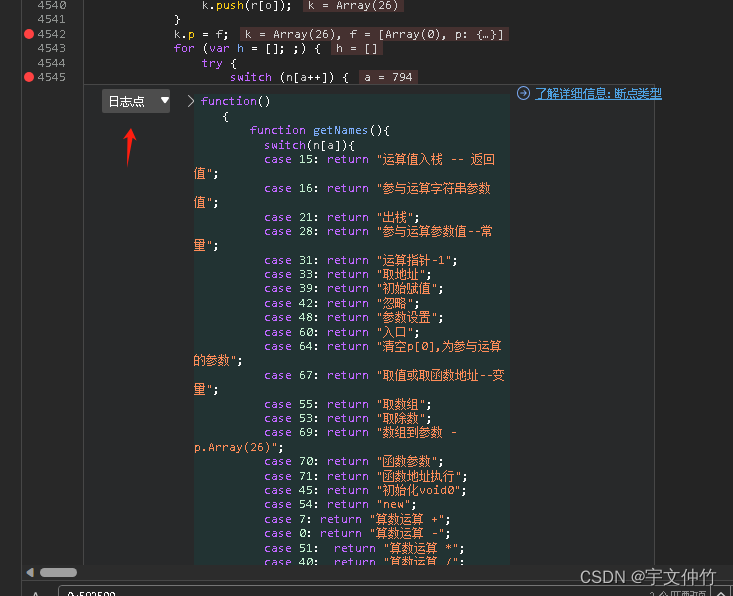This screenshot has height=596, width=733.
Task: Click the inline value 'h = []'
Action: click(x=357, y=49)
